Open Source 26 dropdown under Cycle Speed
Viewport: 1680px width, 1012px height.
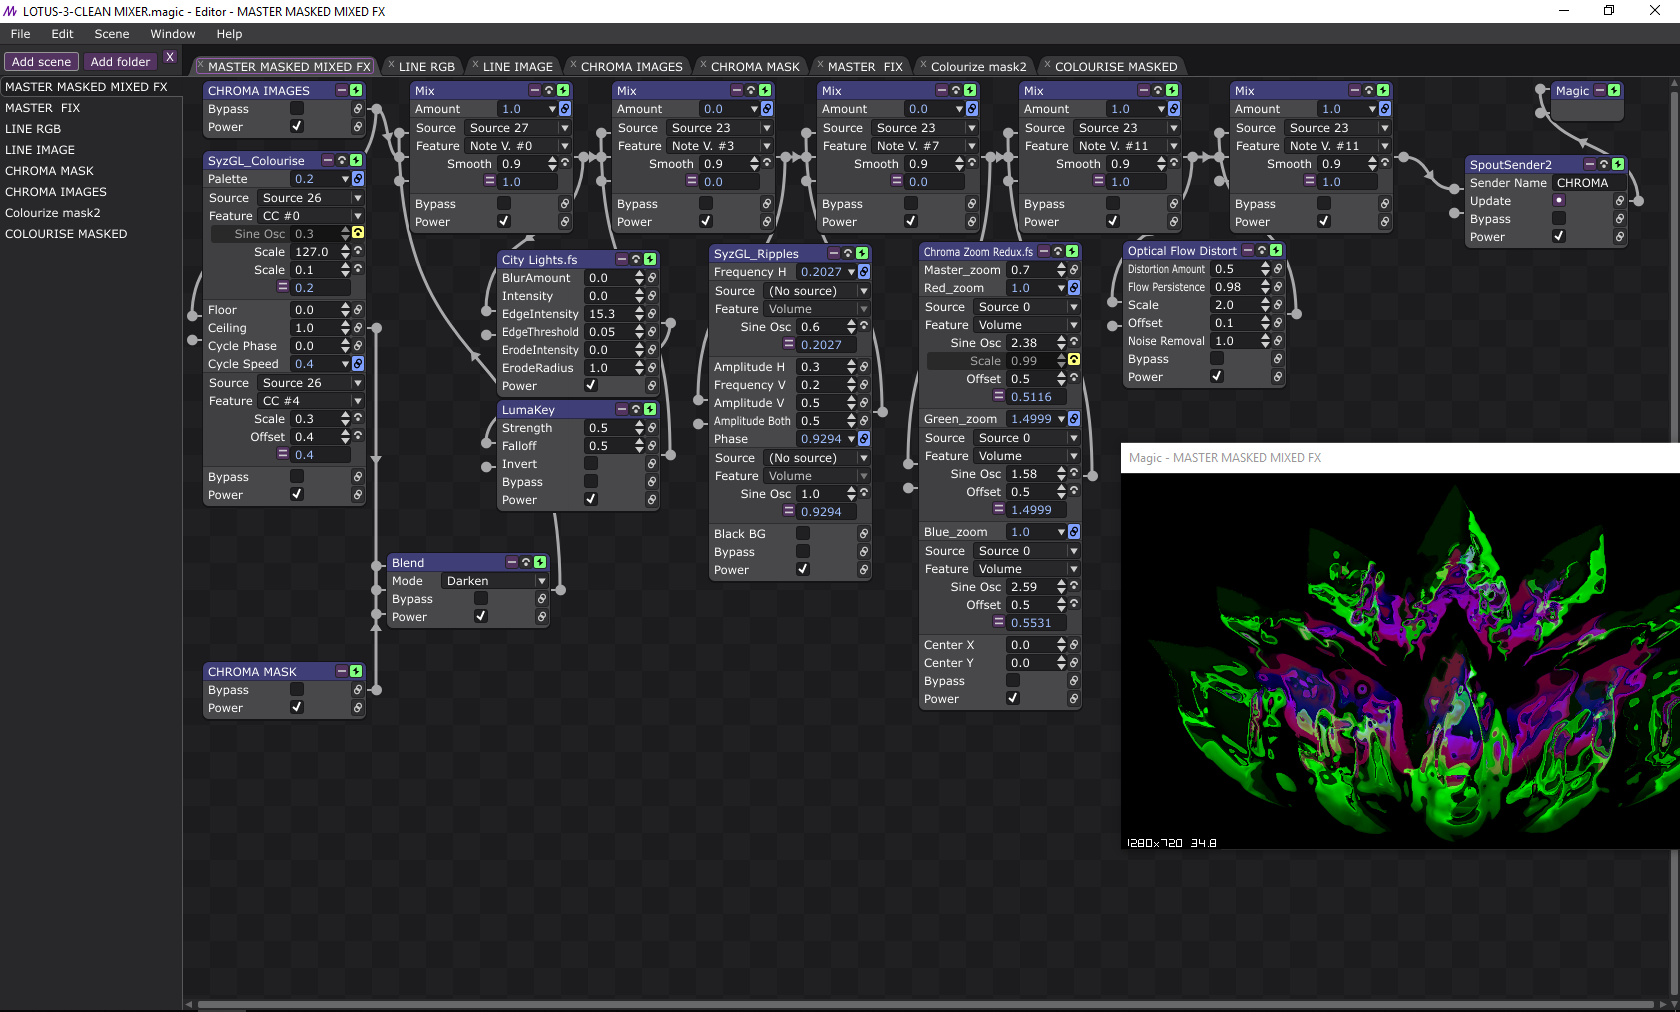click(x=311, y=383)
